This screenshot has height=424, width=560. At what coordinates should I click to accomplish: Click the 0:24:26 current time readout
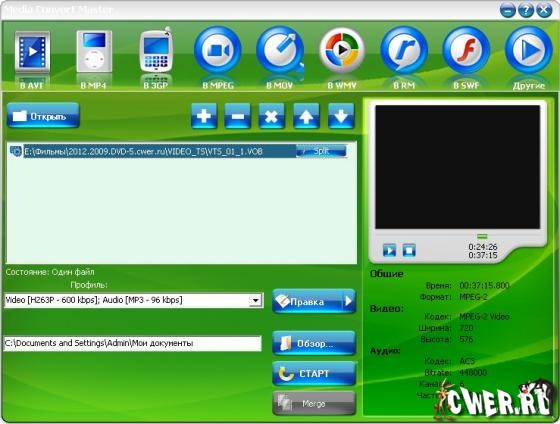pos(482,247)
